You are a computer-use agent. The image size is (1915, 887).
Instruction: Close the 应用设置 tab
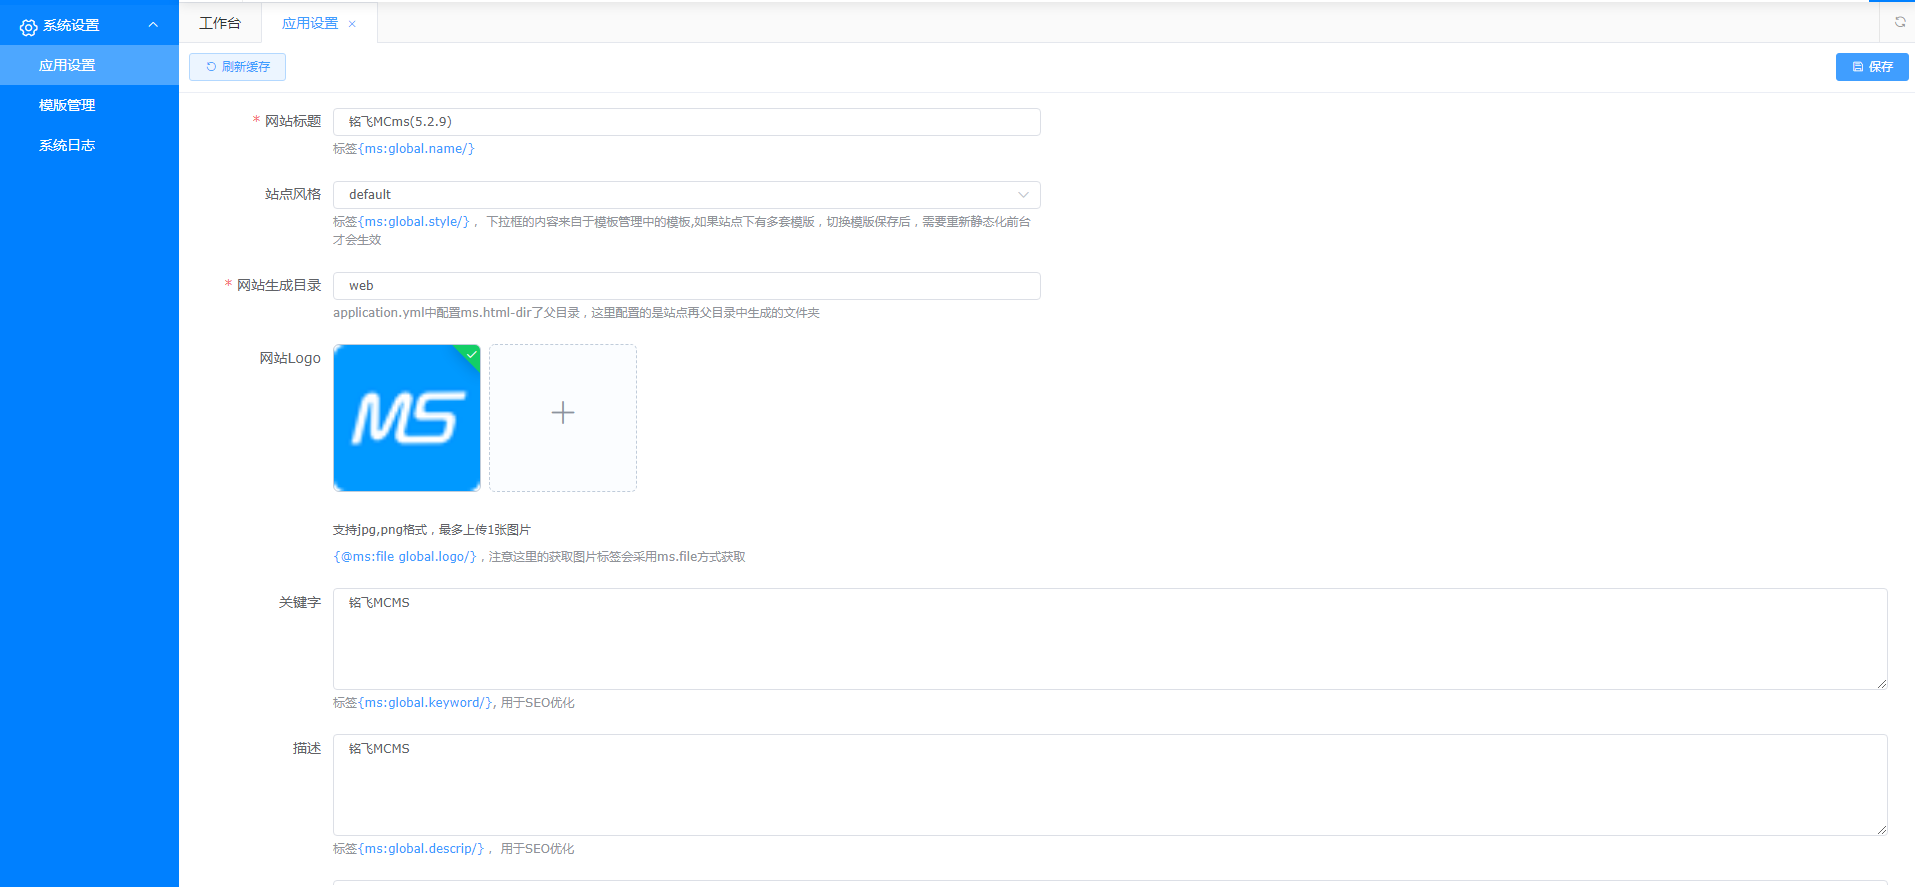point(352,24)
